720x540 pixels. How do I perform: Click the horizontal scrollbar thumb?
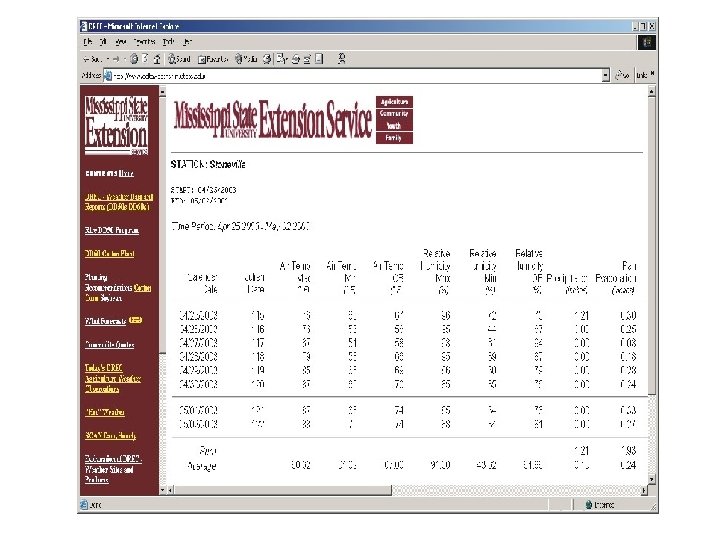pos(283,490)
